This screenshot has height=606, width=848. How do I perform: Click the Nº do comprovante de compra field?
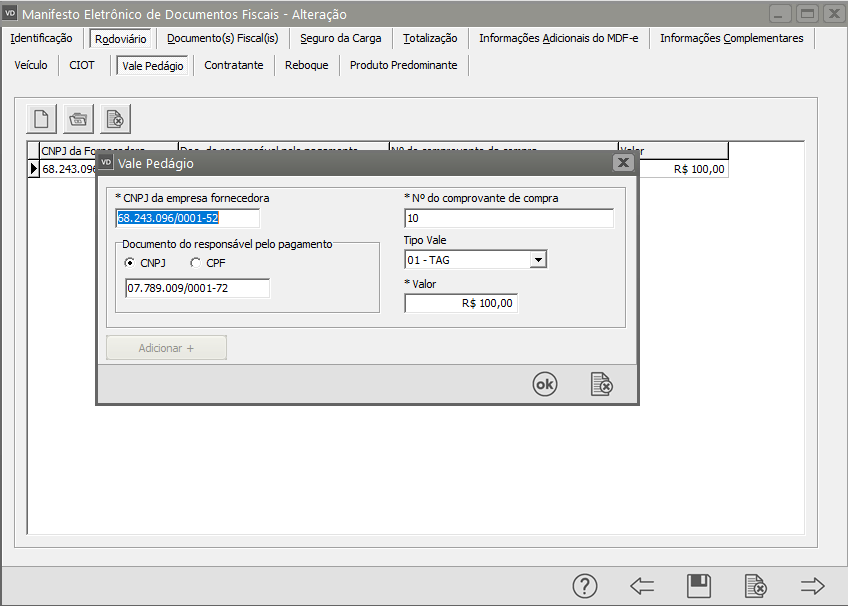(x=509, y=219)
